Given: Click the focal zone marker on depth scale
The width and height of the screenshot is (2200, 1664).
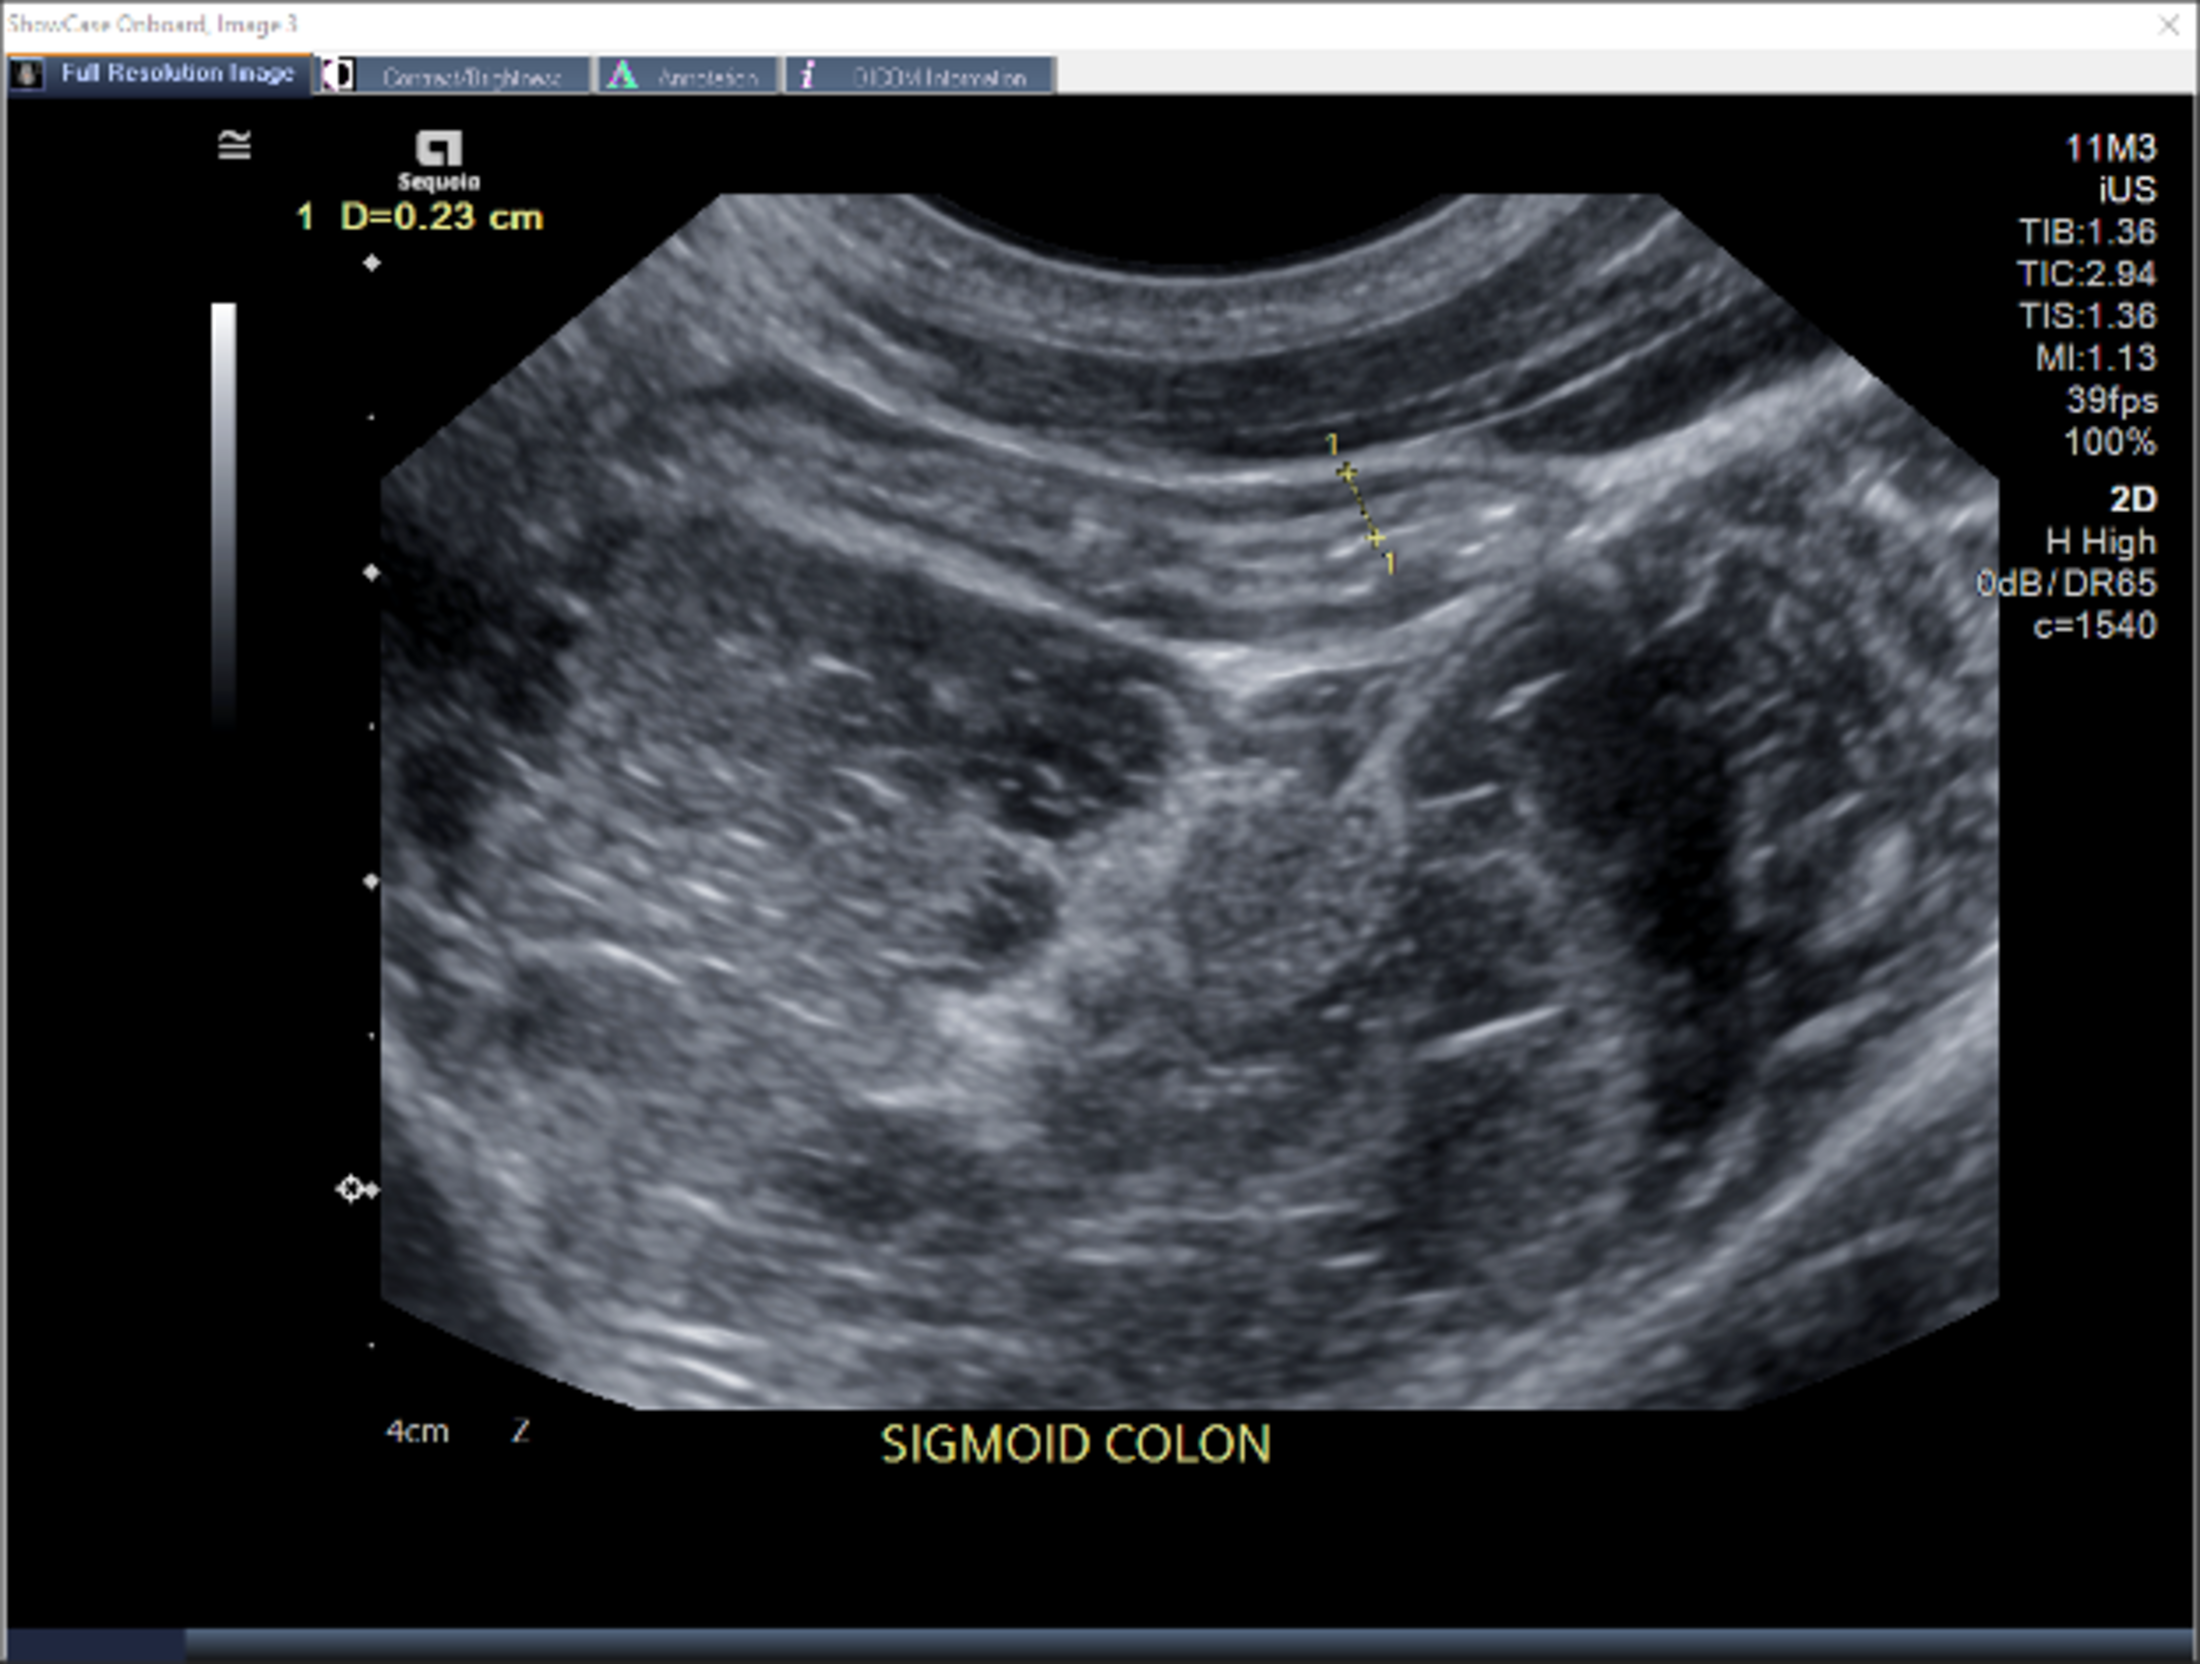Looking at the screenshot, I should [351, 1189].
